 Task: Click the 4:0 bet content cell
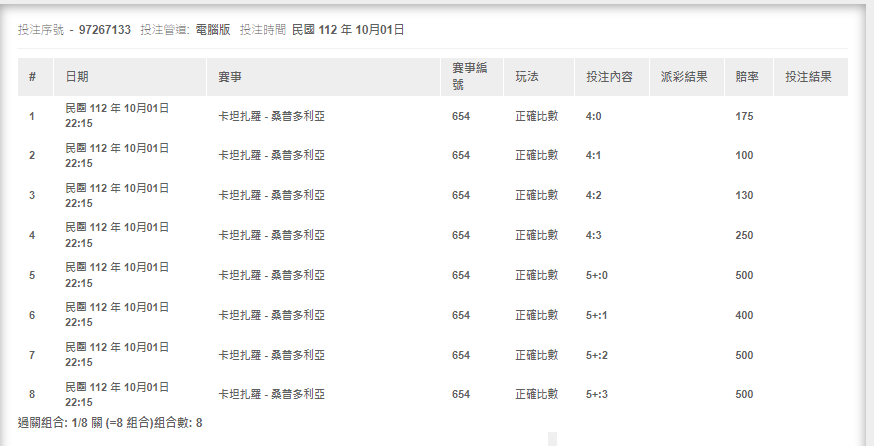pyautogui.click(x=593, y=116)
